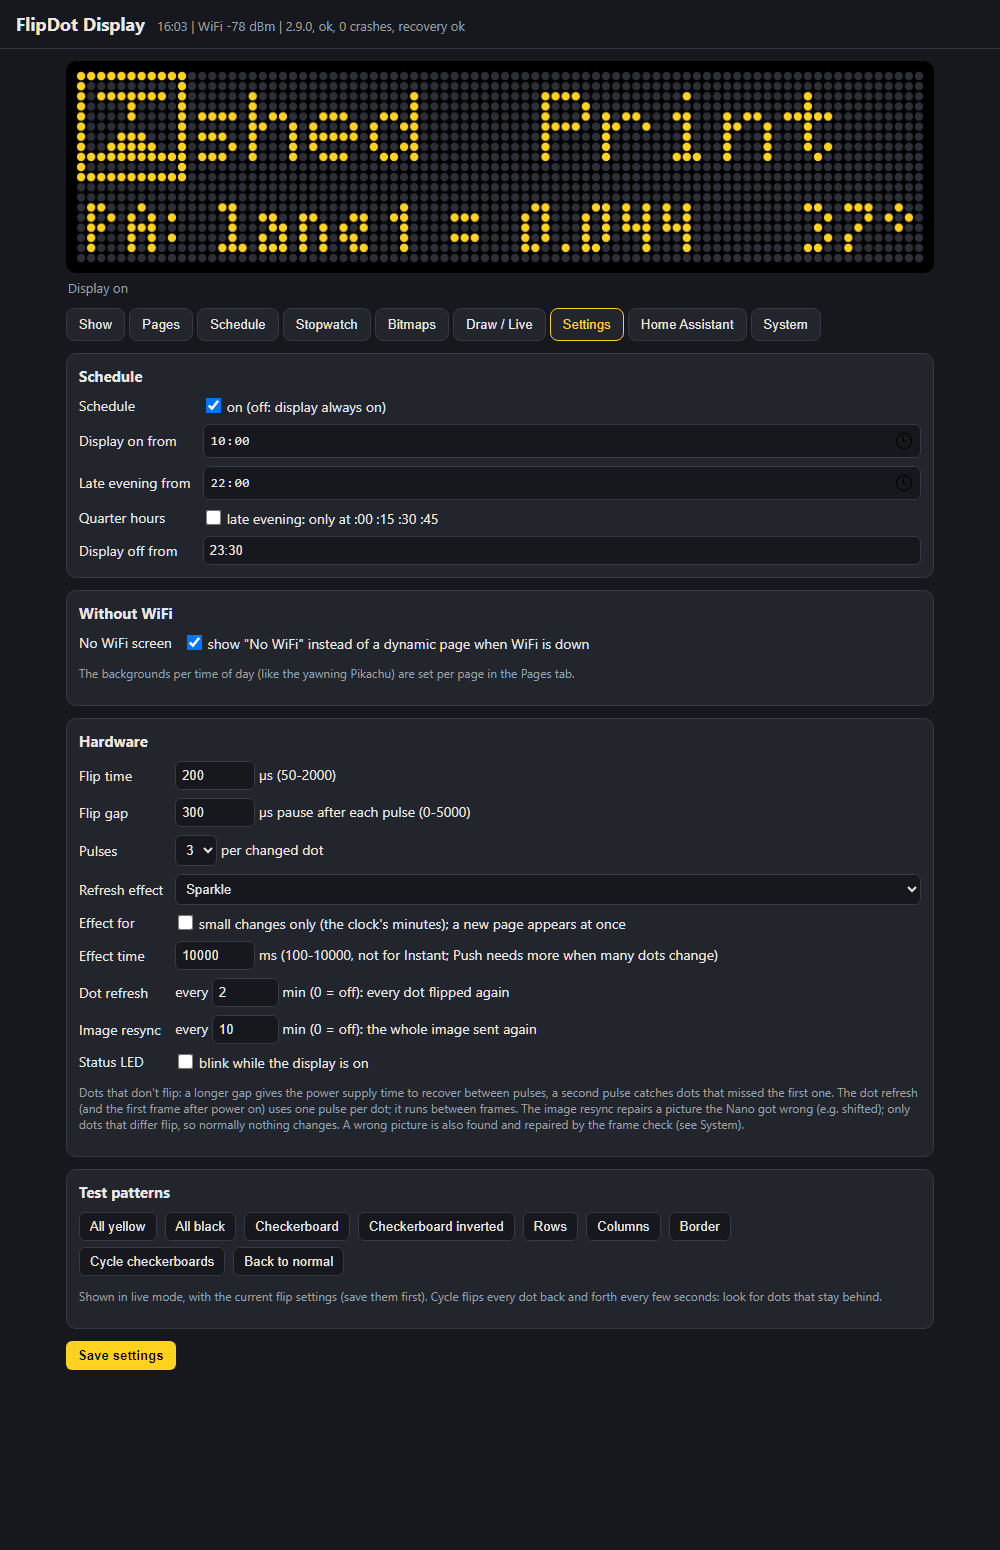Enable Quarter hours late evening checkbox

click(213, 518)
